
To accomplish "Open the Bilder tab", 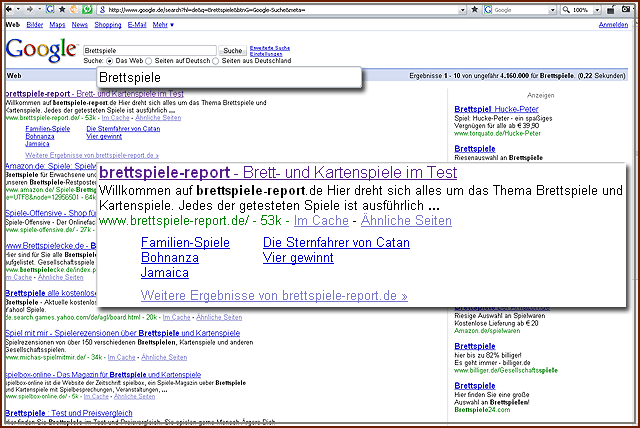I will tap(35, 24).
